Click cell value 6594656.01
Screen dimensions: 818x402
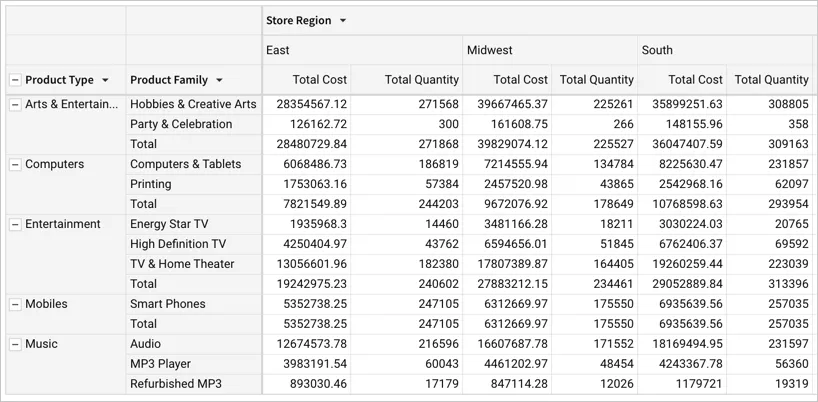tap(516, 244)
